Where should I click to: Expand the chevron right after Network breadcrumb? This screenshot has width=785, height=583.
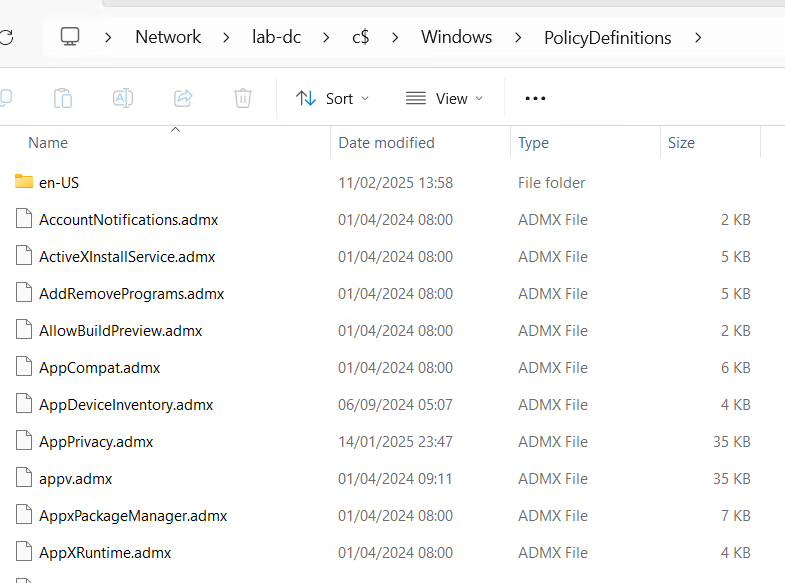[x=227, y=38]
